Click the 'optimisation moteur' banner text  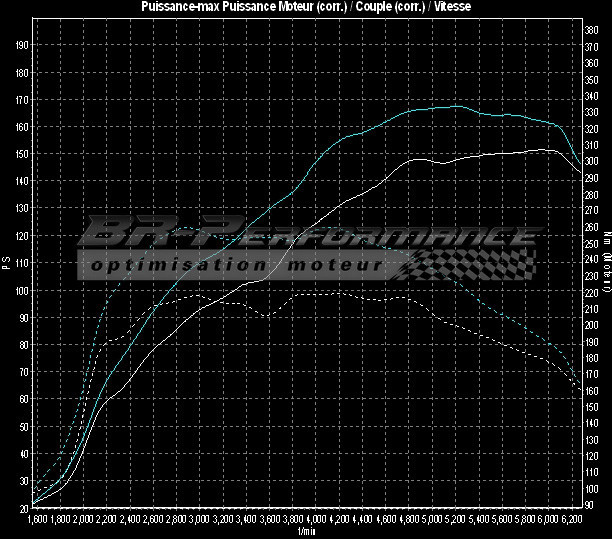click(x=235, y=266)
